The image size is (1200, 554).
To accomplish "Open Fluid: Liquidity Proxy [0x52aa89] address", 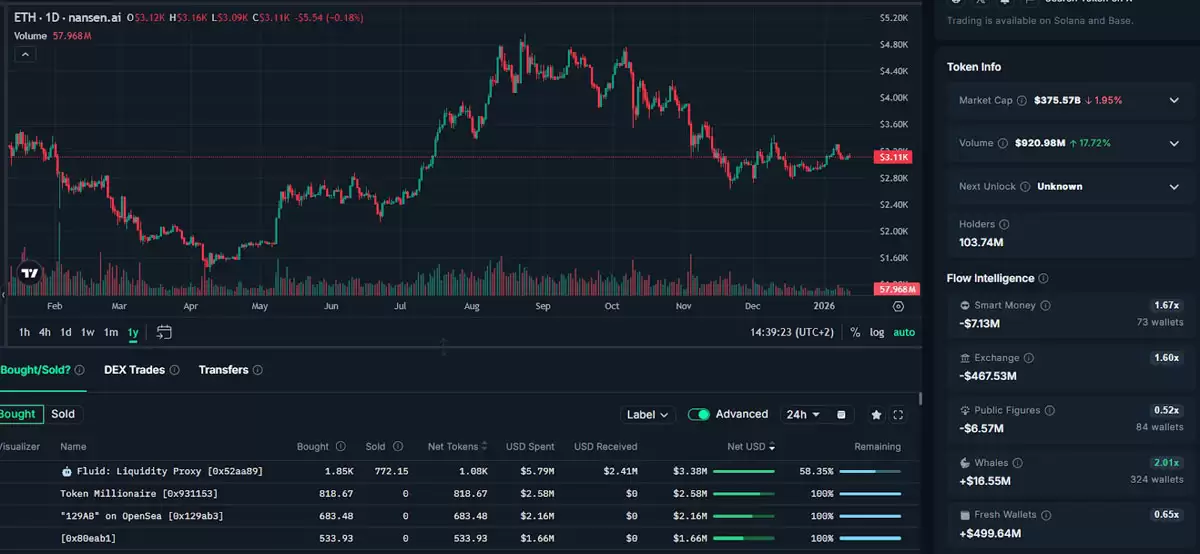I will (170, 471).
